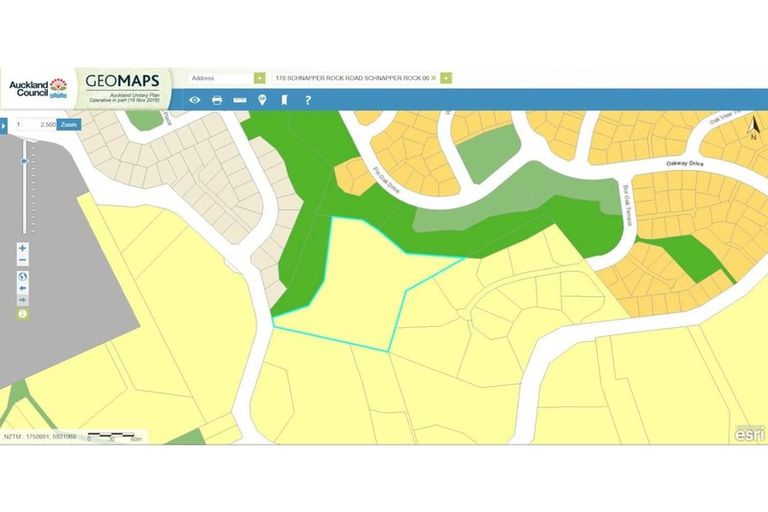Click the zoom level slider handle

24,160
